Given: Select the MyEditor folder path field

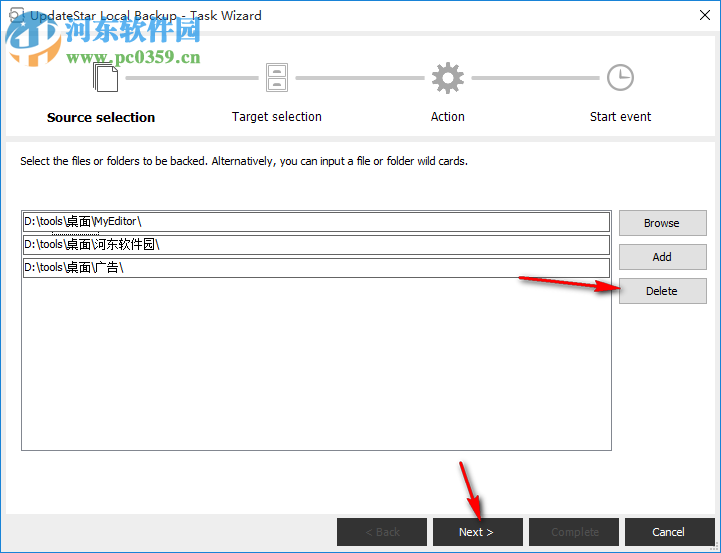Looking at the screenshot, I should (316, 222).
